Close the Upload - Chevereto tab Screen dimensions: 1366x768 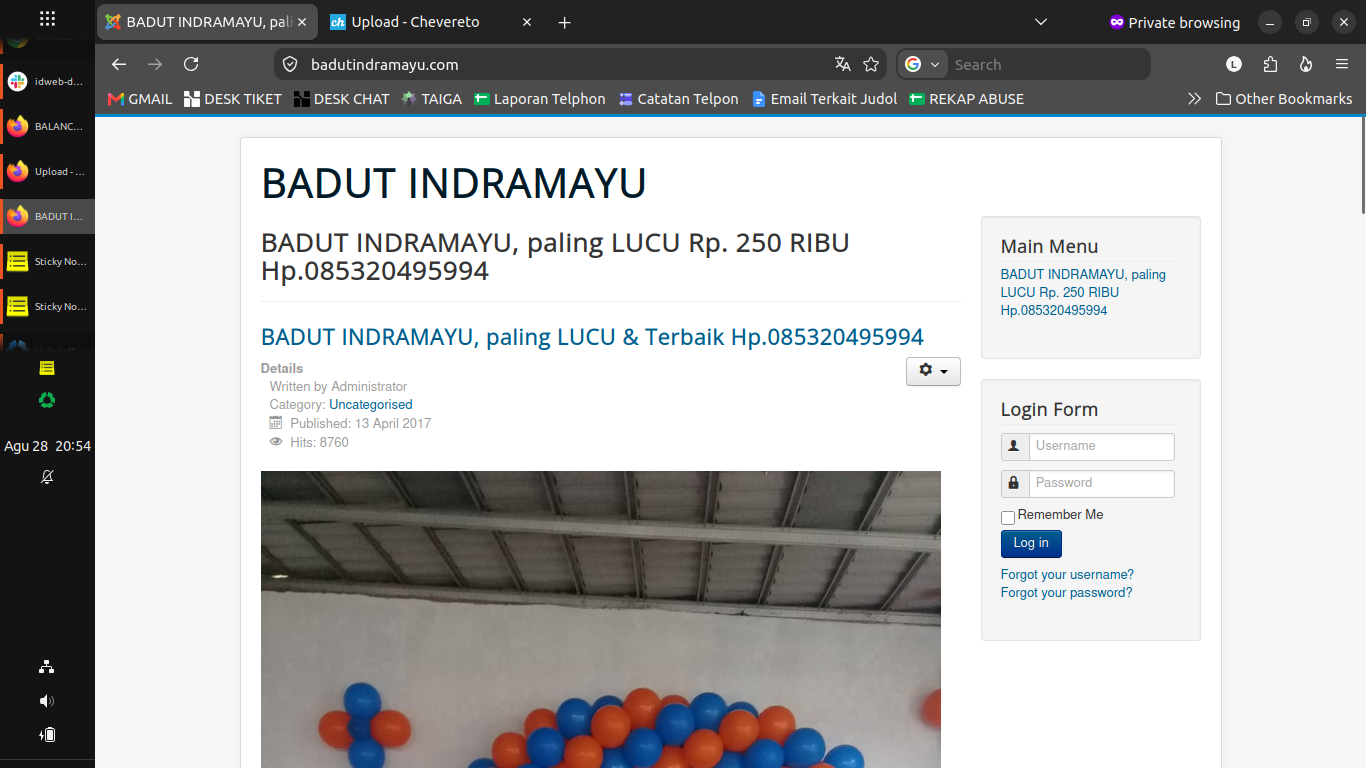[x=527, y=22]
